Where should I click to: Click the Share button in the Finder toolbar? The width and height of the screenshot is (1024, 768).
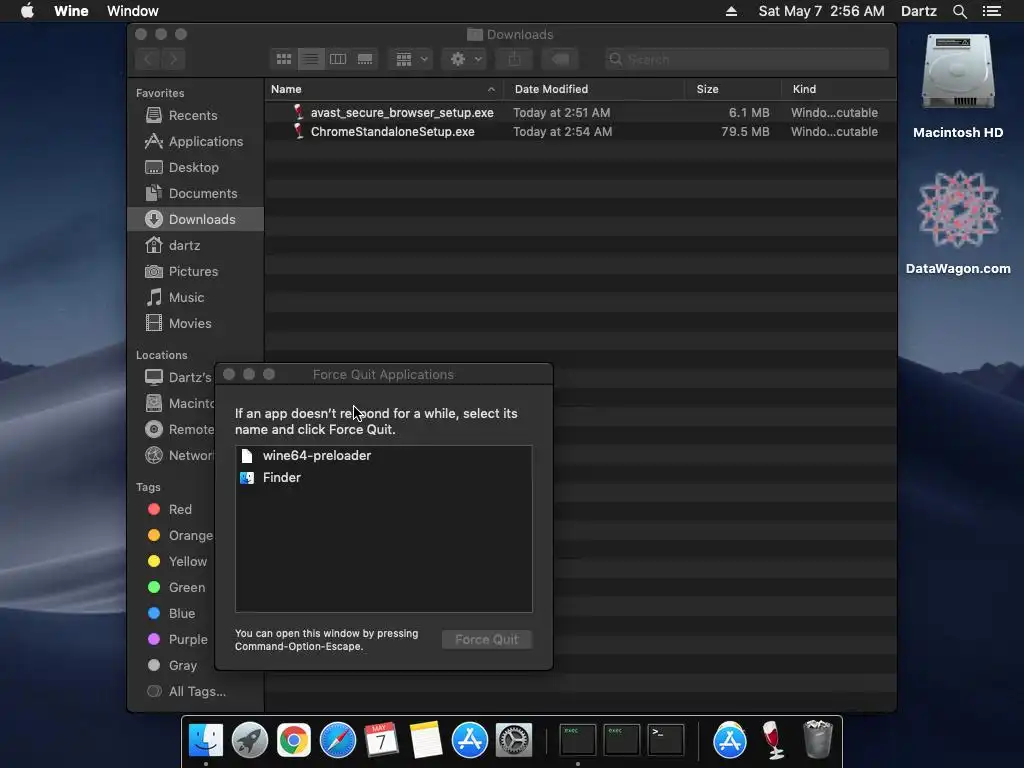(x=515, y=59)
